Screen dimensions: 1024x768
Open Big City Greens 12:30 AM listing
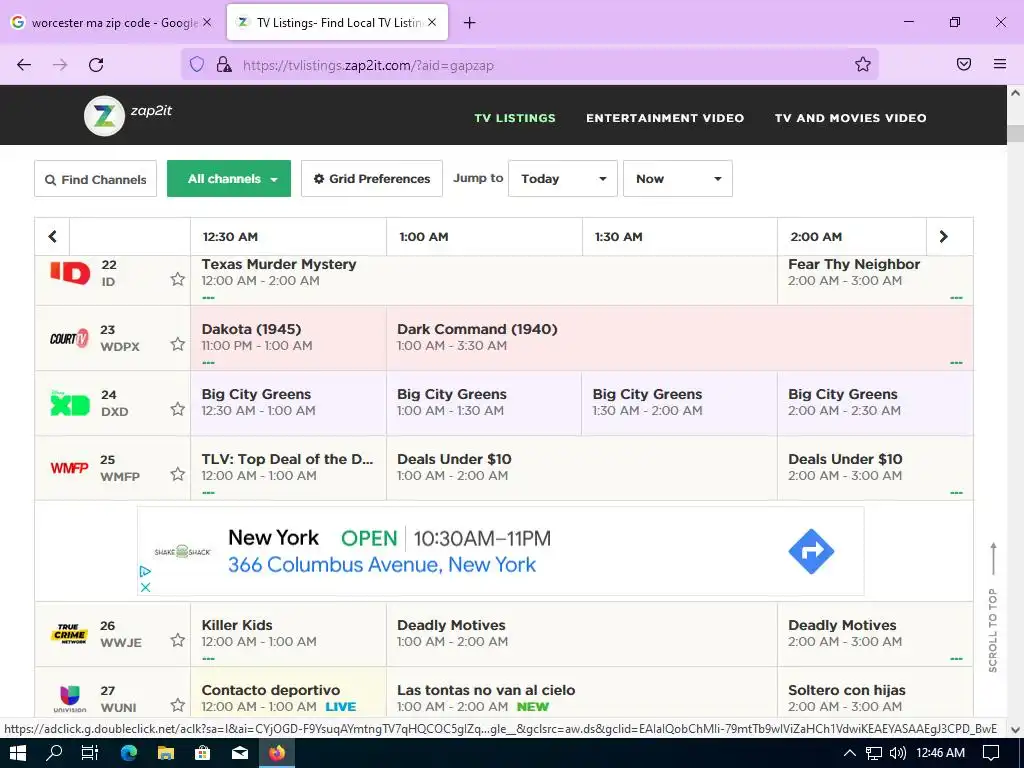pos(289,403)
